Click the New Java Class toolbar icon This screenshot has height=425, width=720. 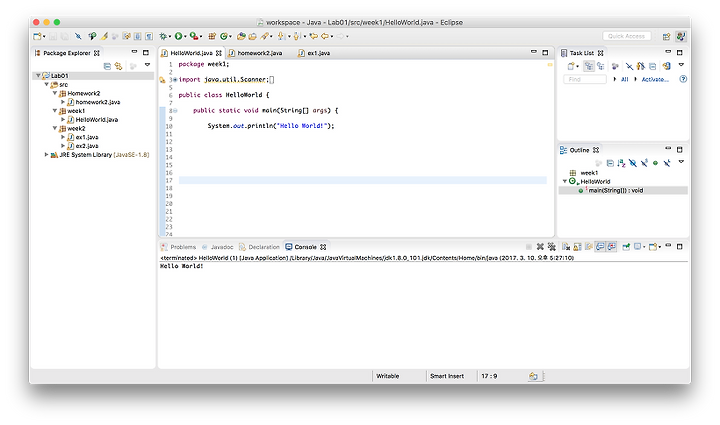click(x=224, y=36)
